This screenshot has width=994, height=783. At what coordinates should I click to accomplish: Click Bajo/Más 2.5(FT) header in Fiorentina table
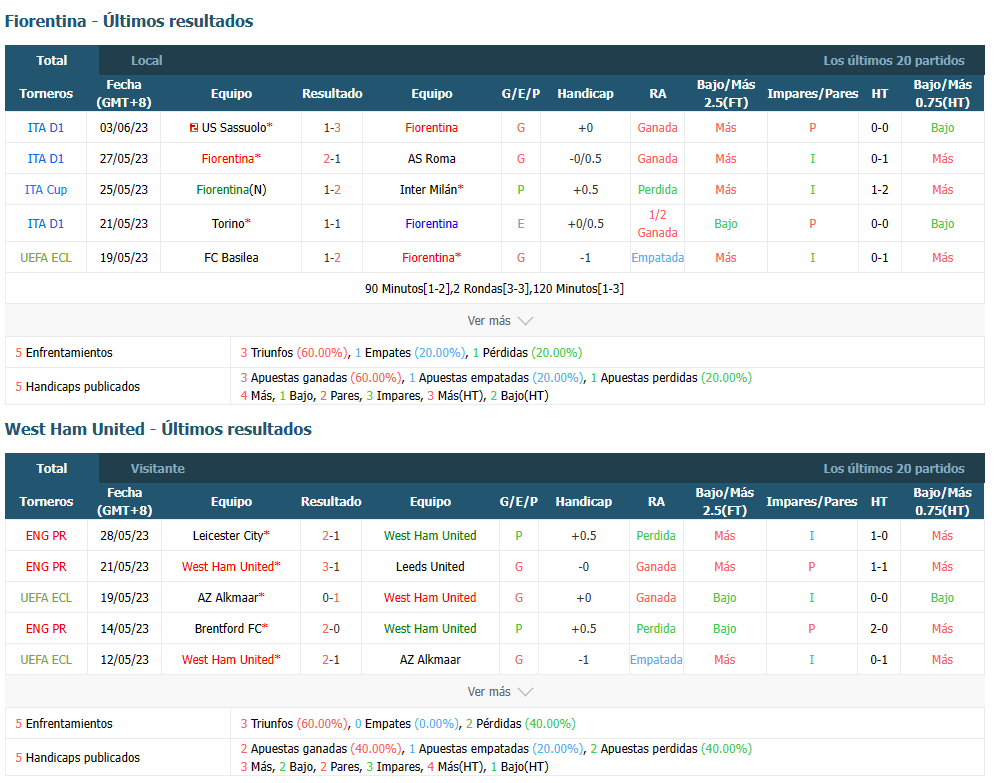pyautogui.click(x=726, y=94)
